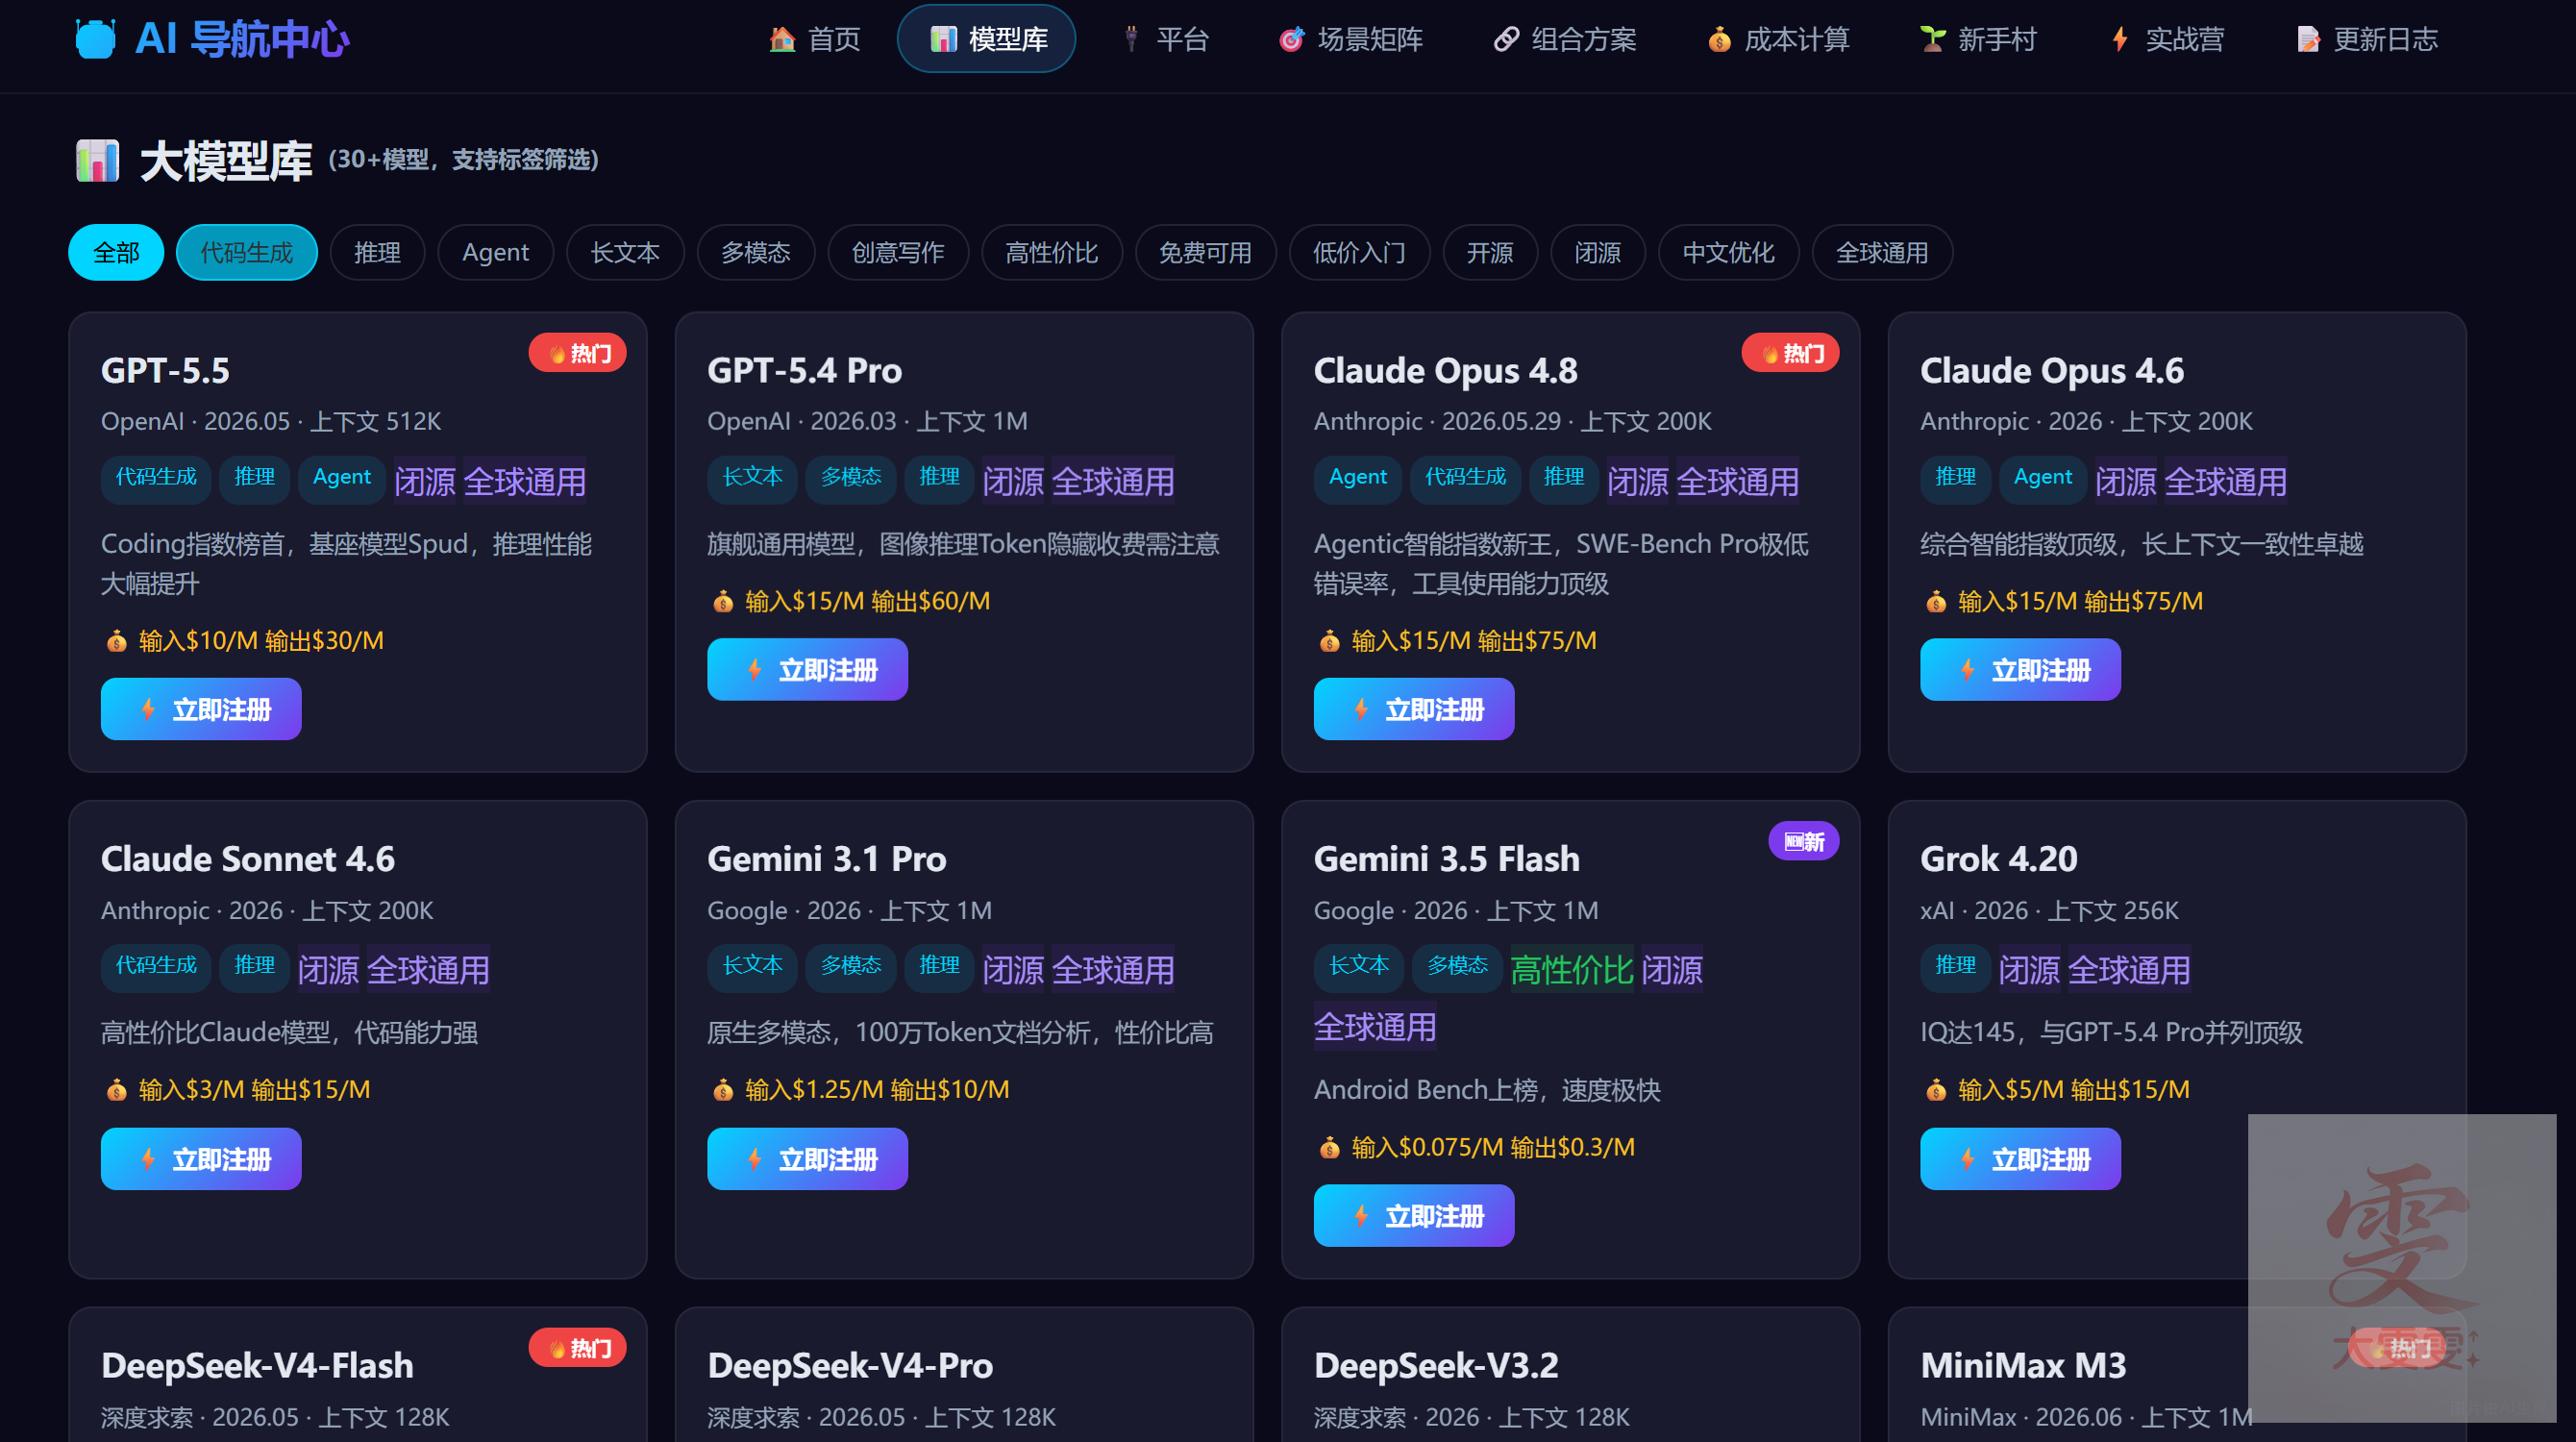2576x1442 pixels.
Task: Open 成本计算 in the navigation
Action: click(1778, 39)
